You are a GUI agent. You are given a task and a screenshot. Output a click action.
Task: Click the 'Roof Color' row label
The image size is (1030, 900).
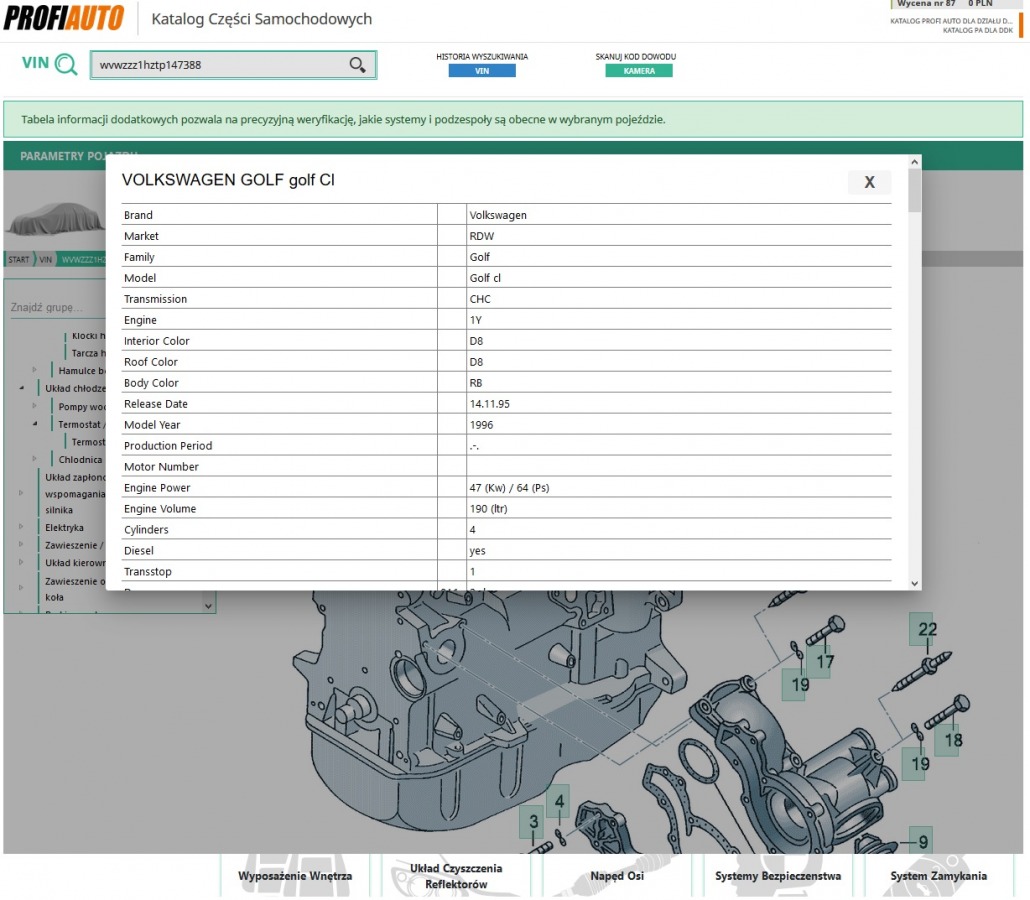pyautogui.click(x=150, y=362)
